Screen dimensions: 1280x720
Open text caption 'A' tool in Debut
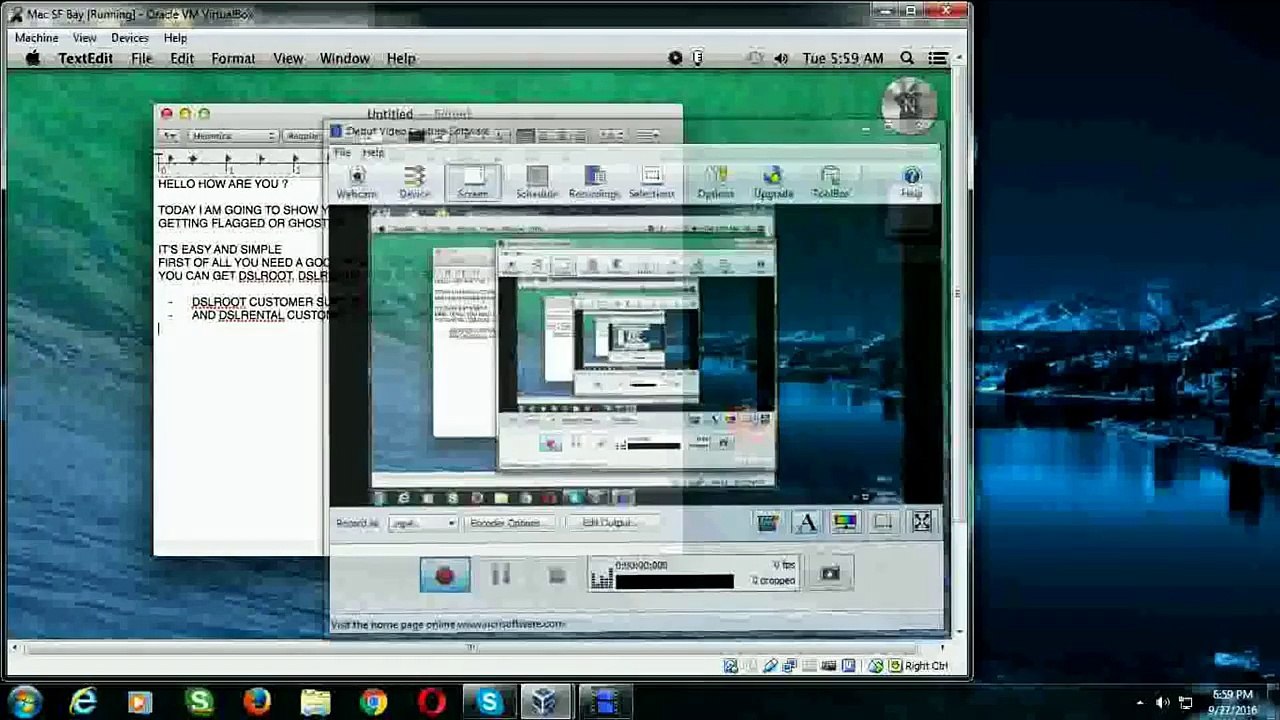806,522
